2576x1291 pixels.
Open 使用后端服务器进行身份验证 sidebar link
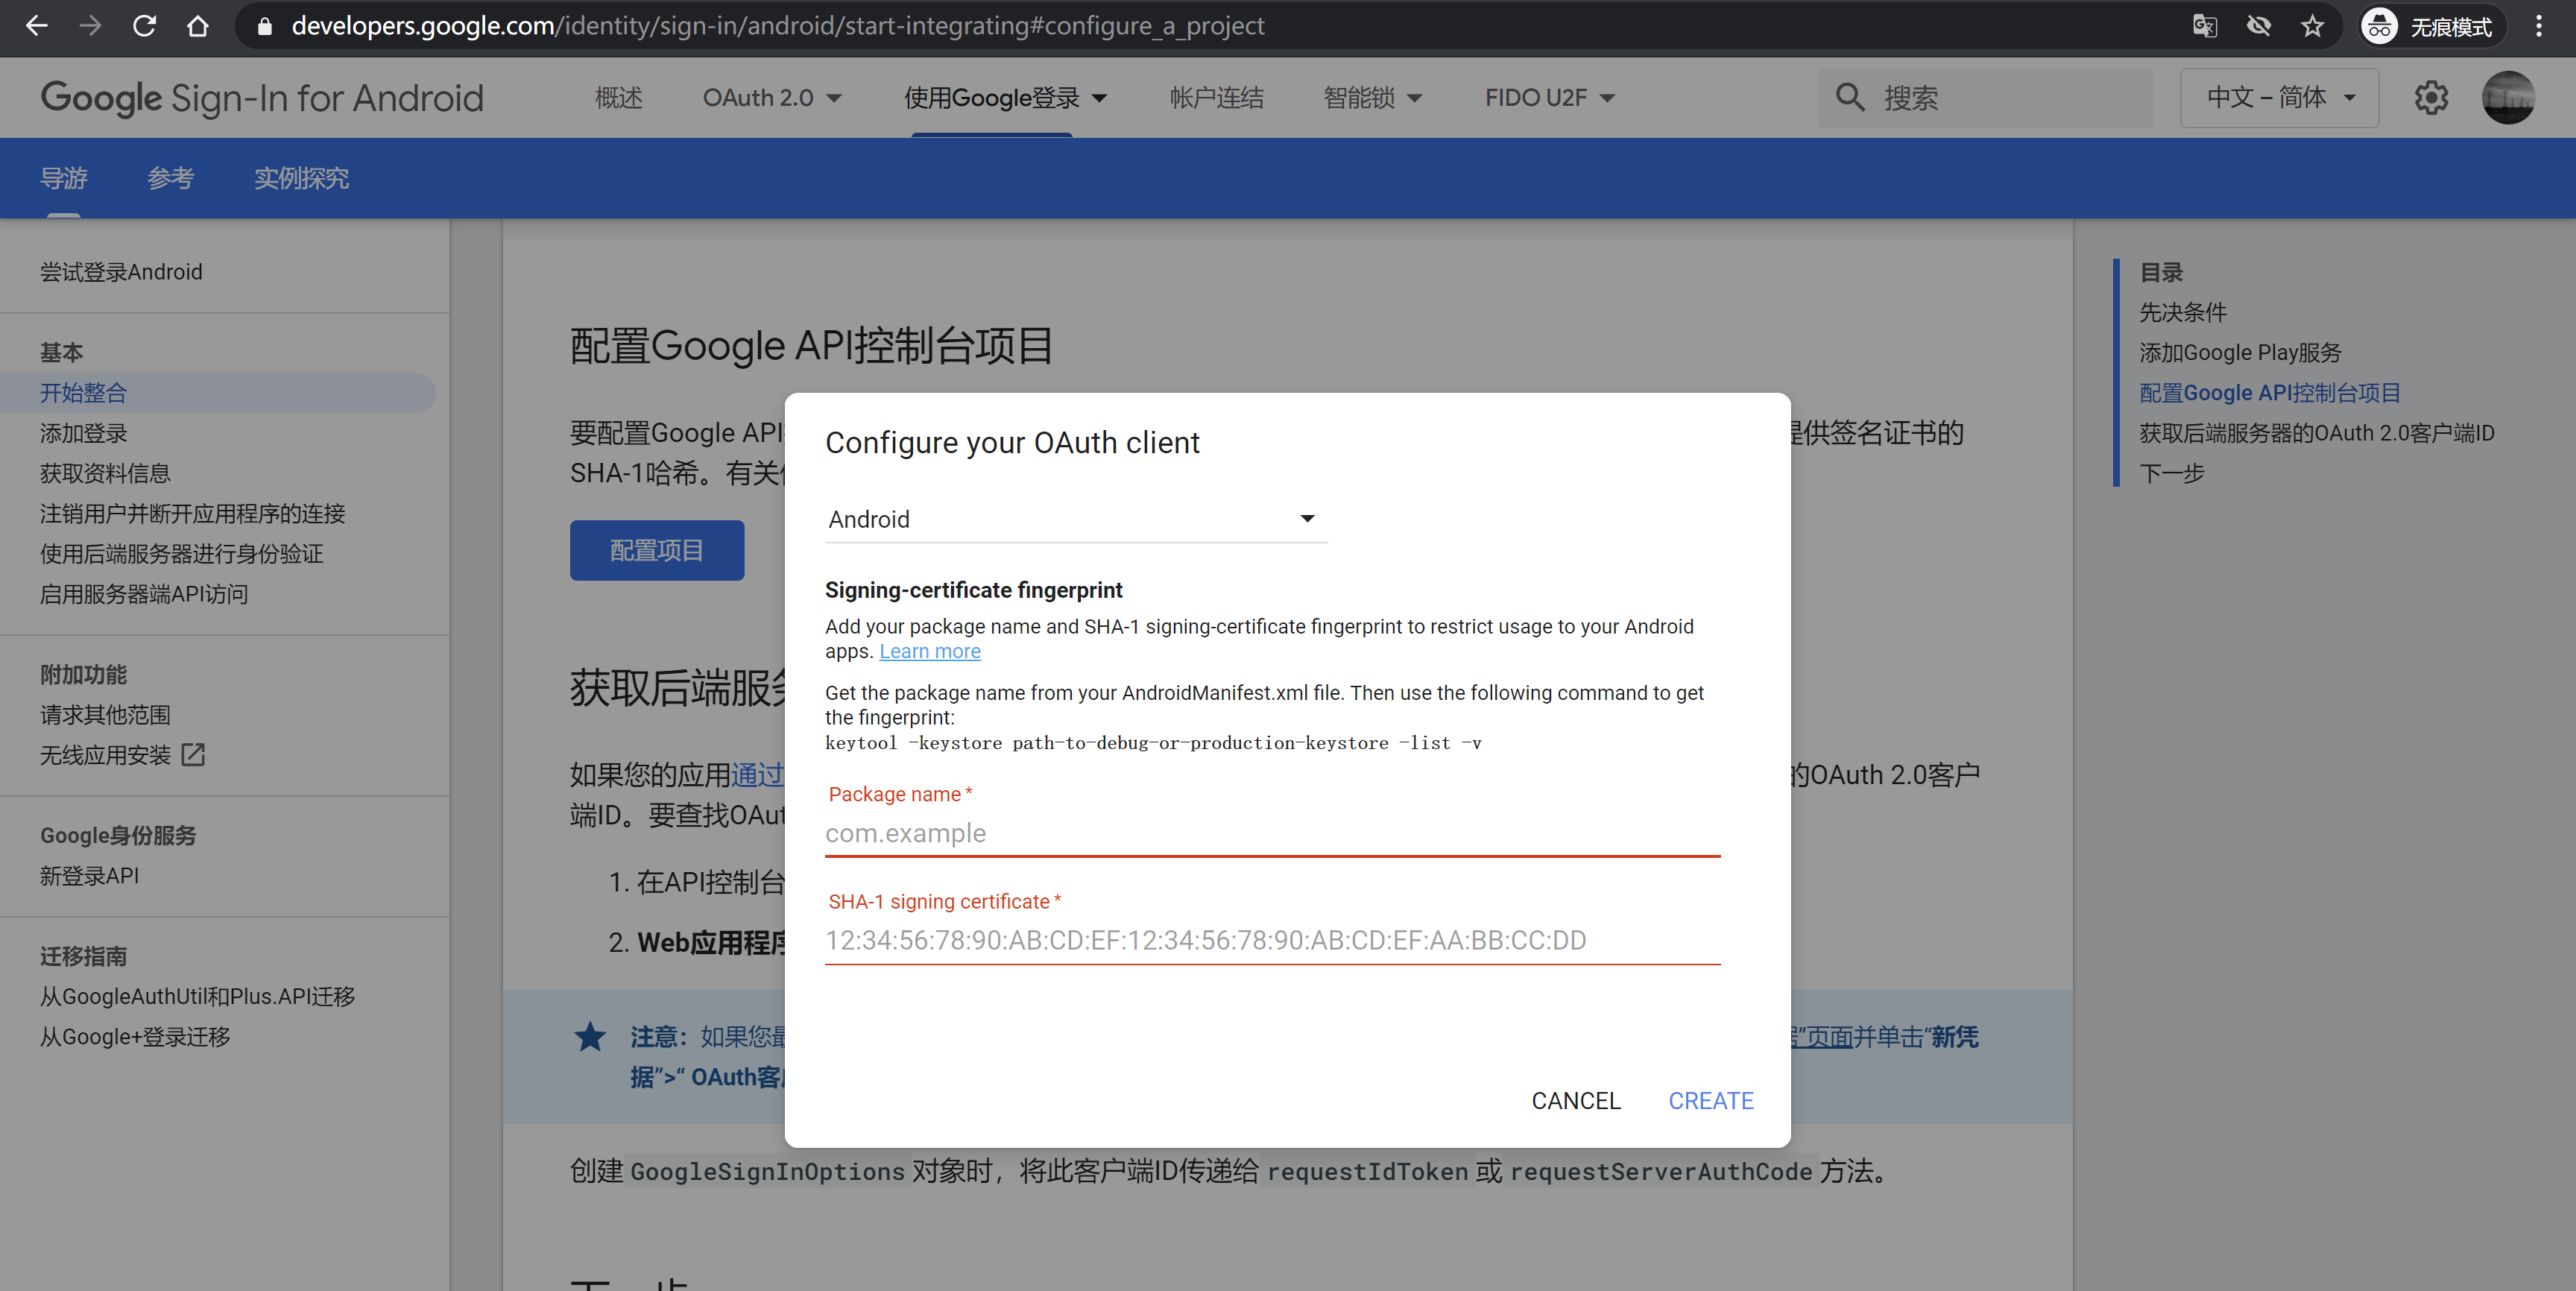point(182,554)
